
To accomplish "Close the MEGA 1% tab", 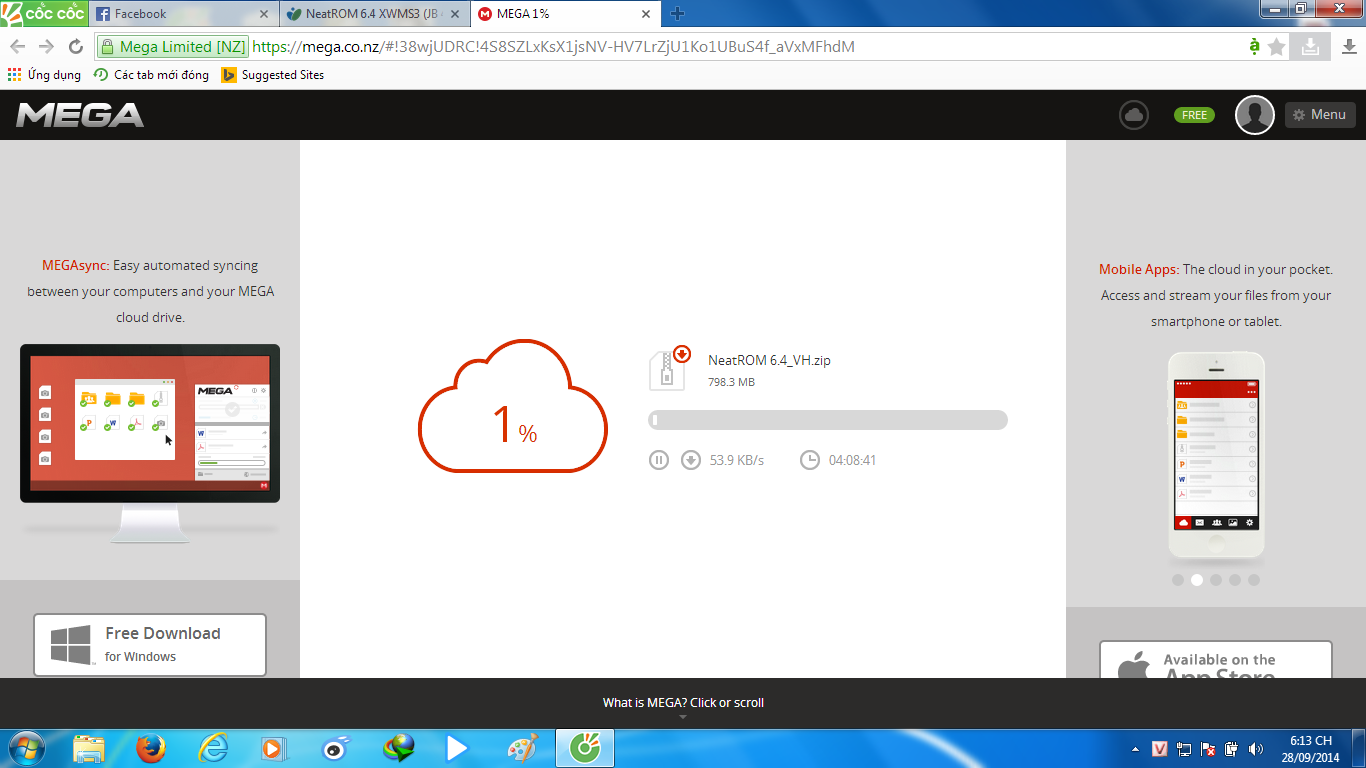I will click(646, 14).
